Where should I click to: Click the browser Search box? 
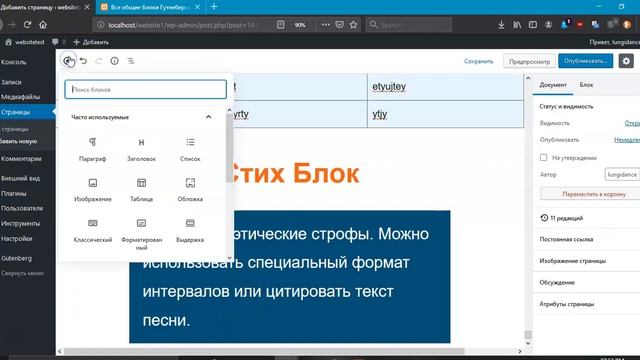click(409, 25)
